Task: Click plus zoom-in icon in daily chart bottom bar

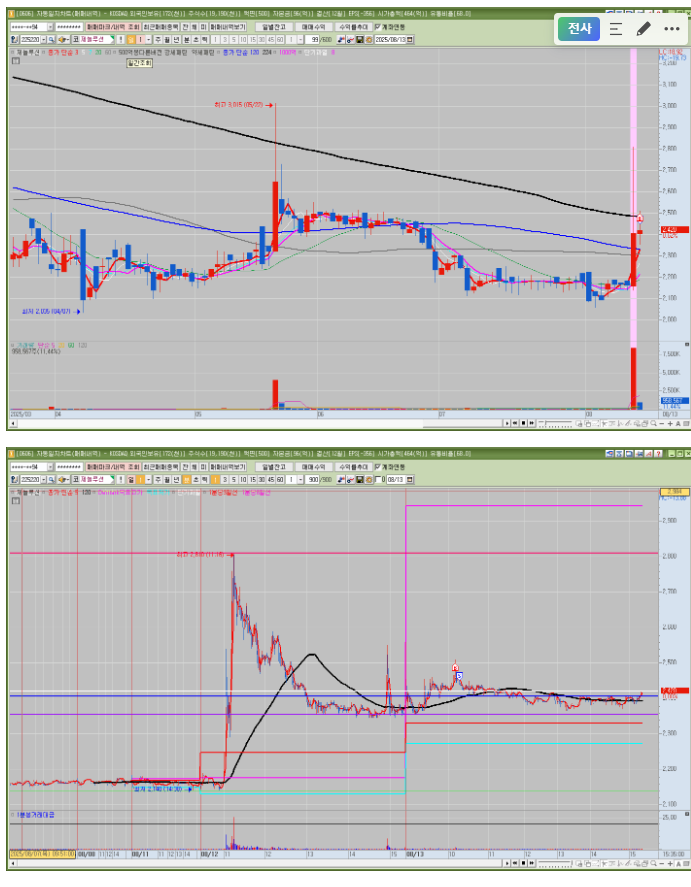Action: pyautogui.click(x=670, y=423)
